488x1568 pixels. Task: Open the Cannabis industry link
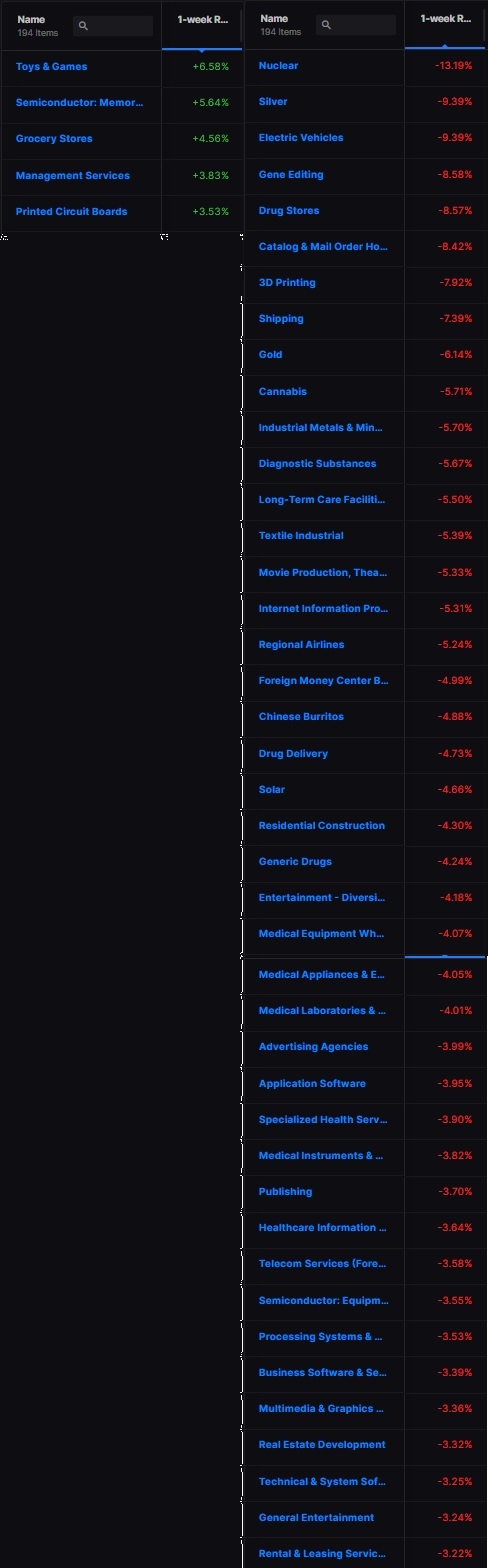click(283, 392)
